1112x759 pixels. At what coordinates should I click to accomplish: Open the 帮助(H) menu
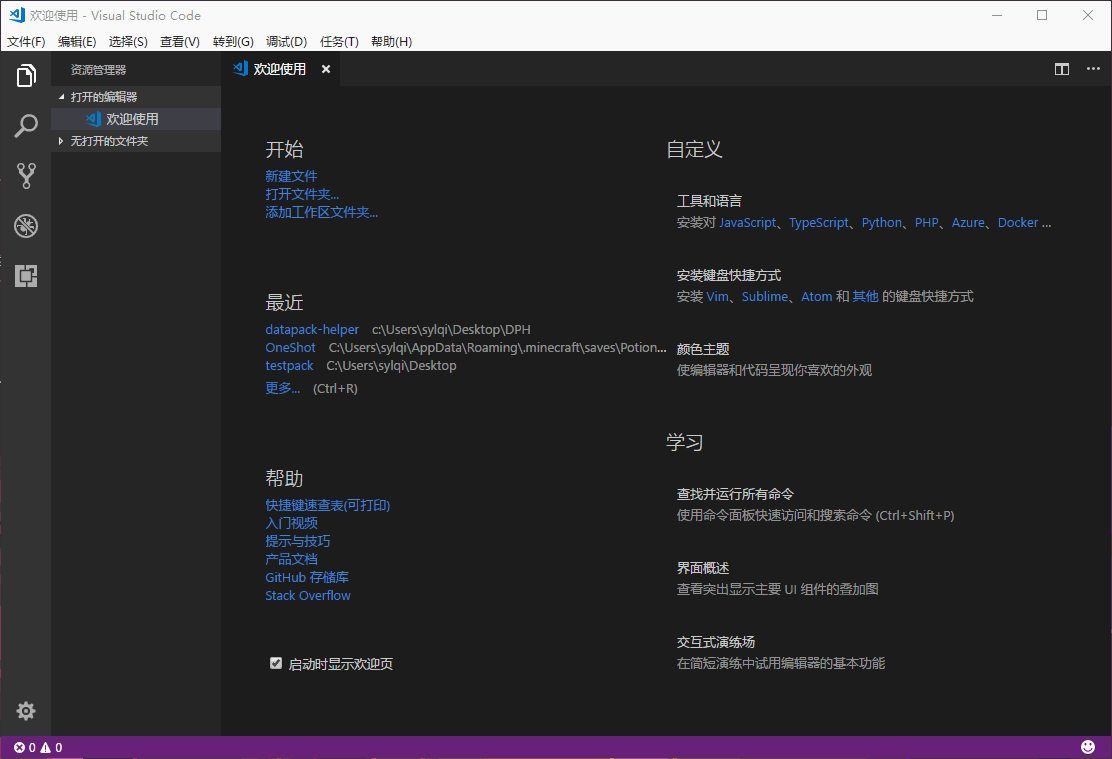coord(391,41)
